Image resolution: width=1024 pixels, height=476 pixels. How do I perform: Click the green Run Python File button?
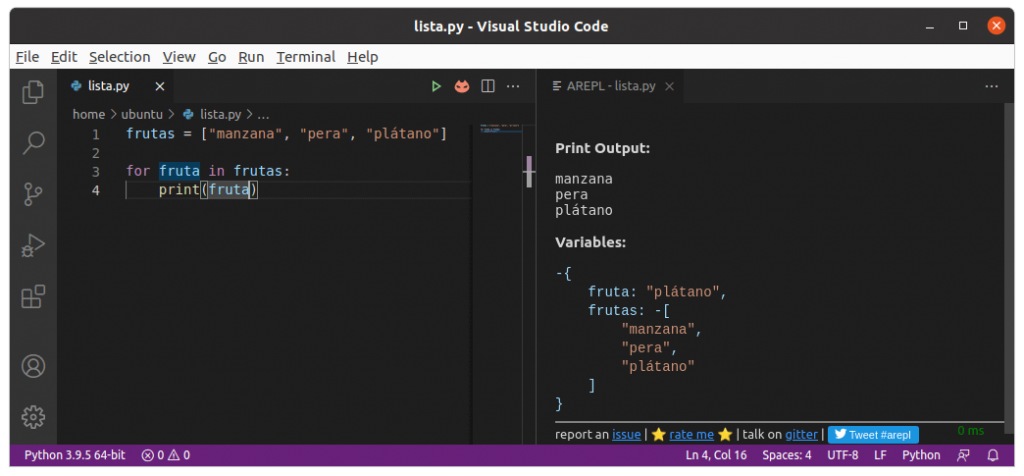click(436, 87)
